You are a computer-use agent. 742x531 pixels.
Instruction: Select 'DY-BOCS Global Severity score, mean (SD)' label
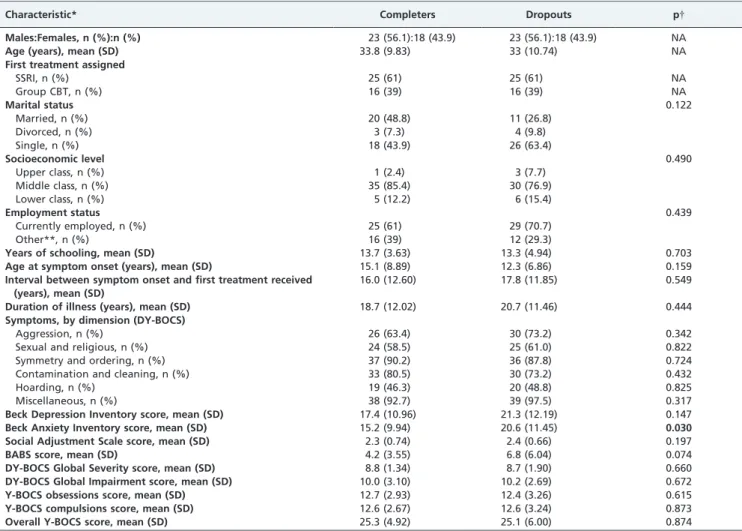110,468
